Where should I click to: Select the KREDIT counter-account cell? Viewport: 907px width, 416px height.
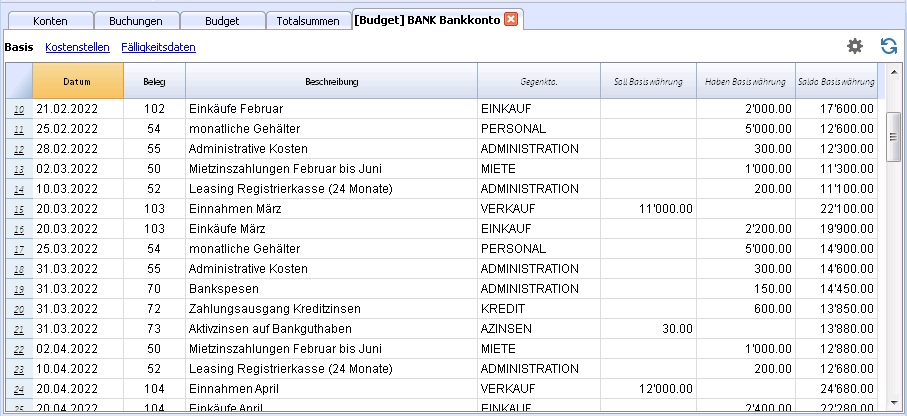pyautogui.click(x=539, y=309)
